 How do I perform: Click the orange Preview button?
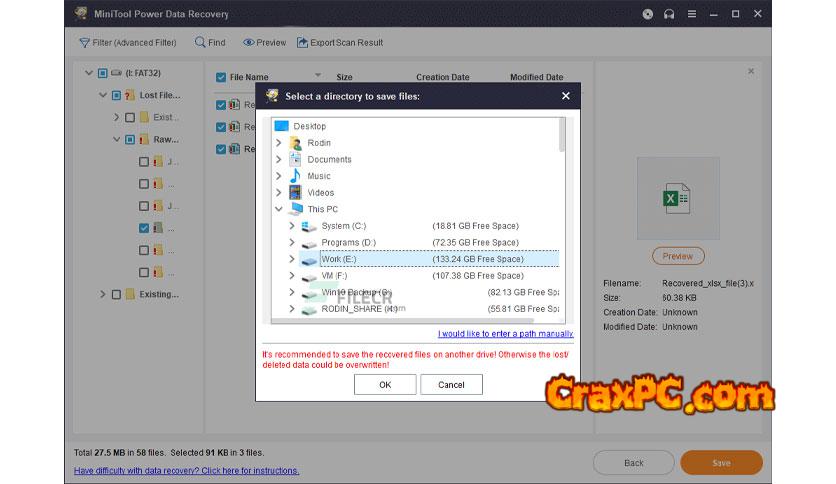[678, 256]
